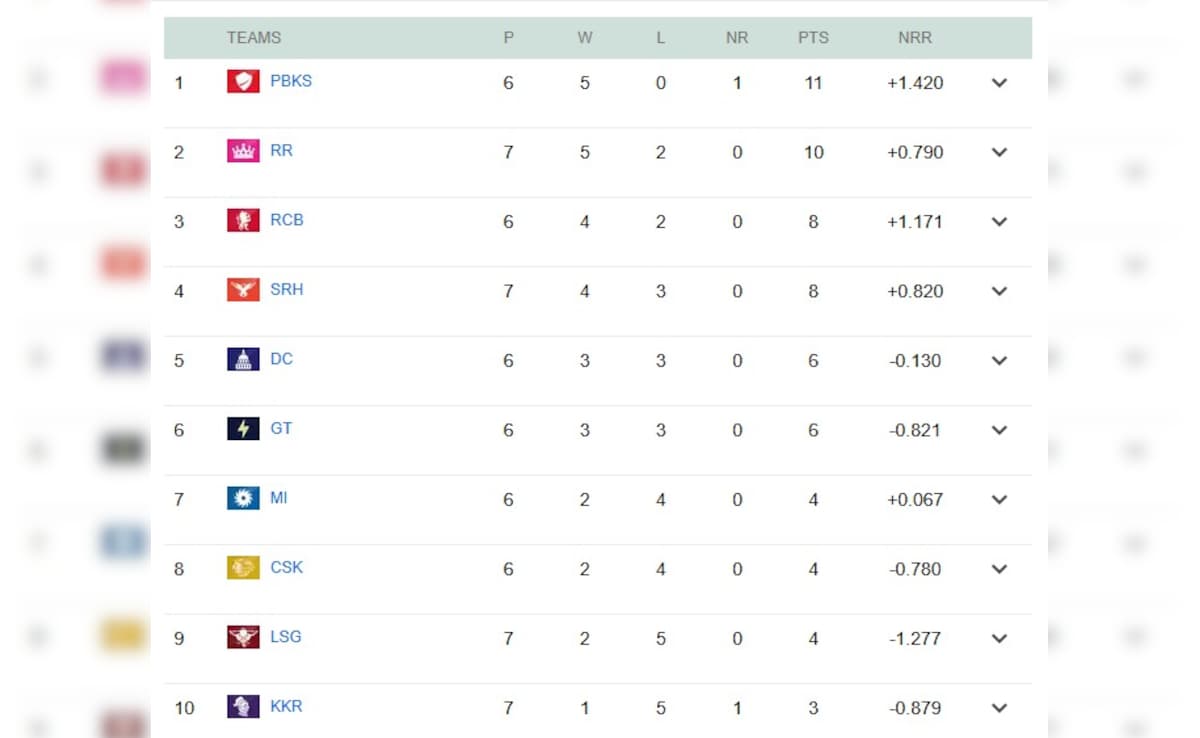
Task: Click the SRH eagle logo icon
Action: (x=243, y=290)
